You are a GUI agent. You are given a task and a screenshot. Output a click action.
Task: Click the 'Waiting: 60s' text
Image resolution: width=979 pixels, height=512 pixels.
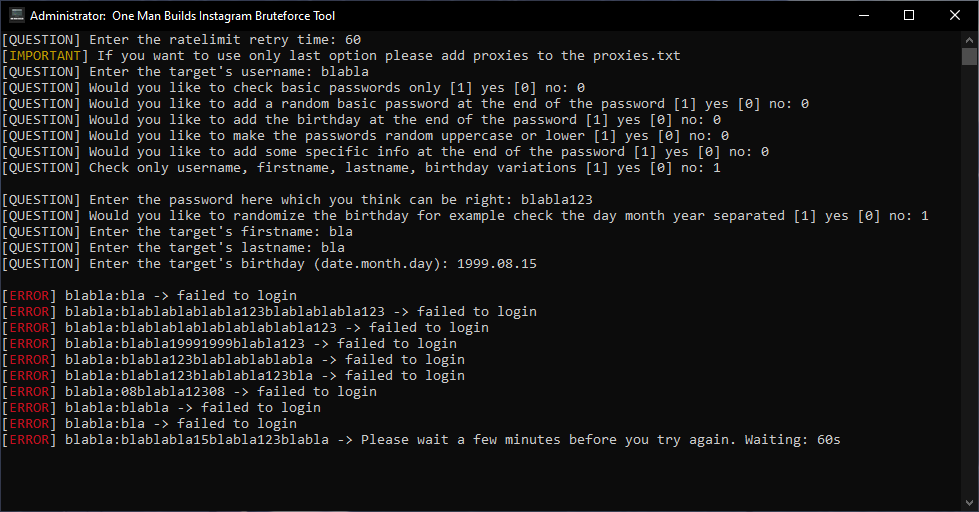[792, 440]
